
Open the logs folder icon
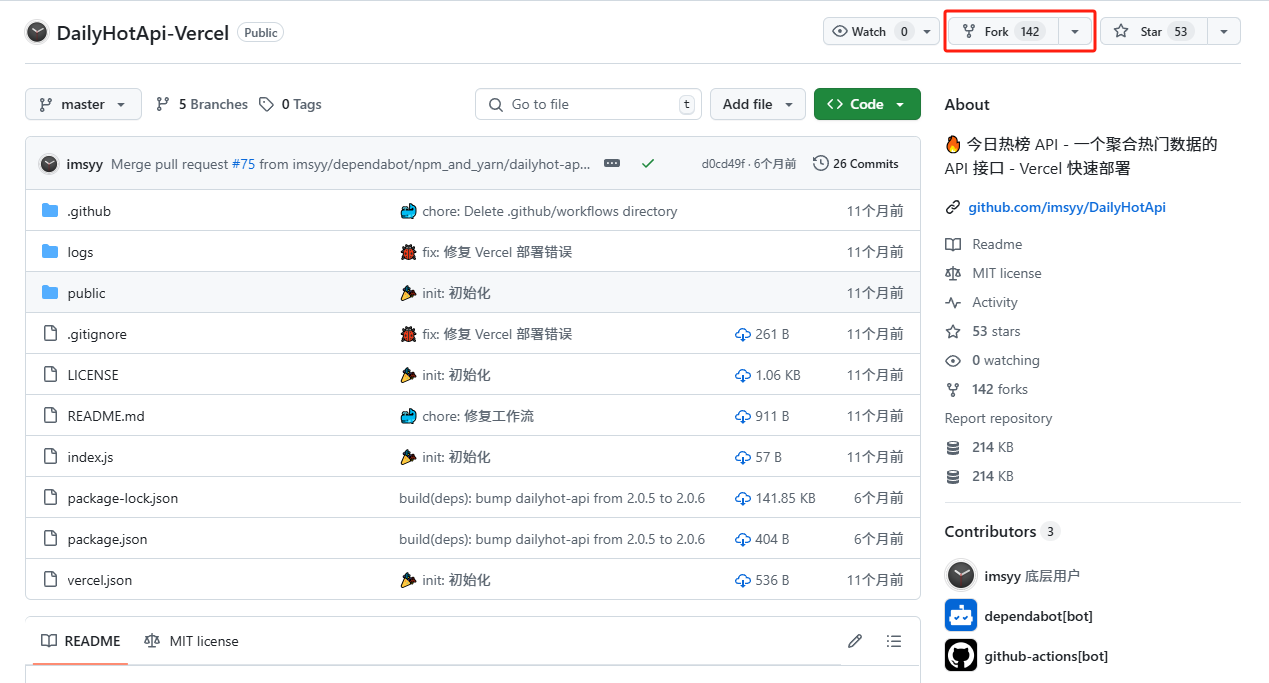click(50, 252)
